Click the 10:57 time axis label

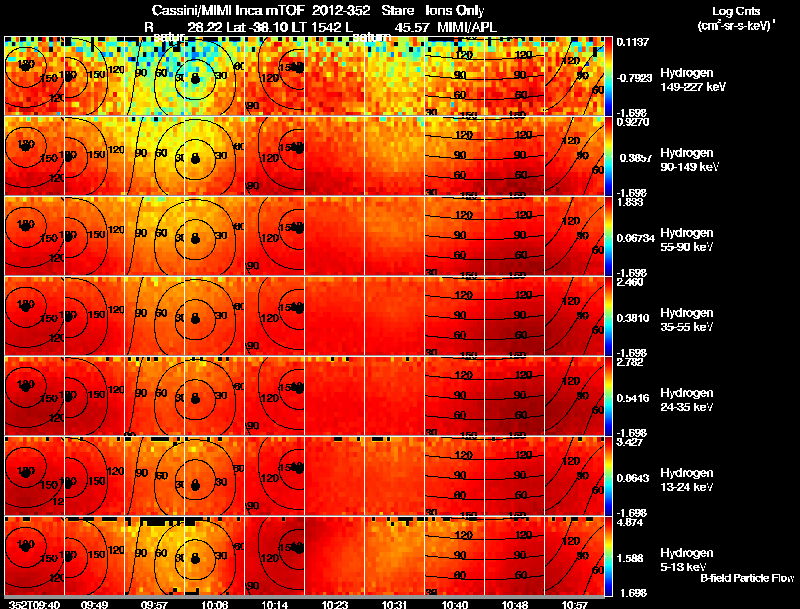575,604
